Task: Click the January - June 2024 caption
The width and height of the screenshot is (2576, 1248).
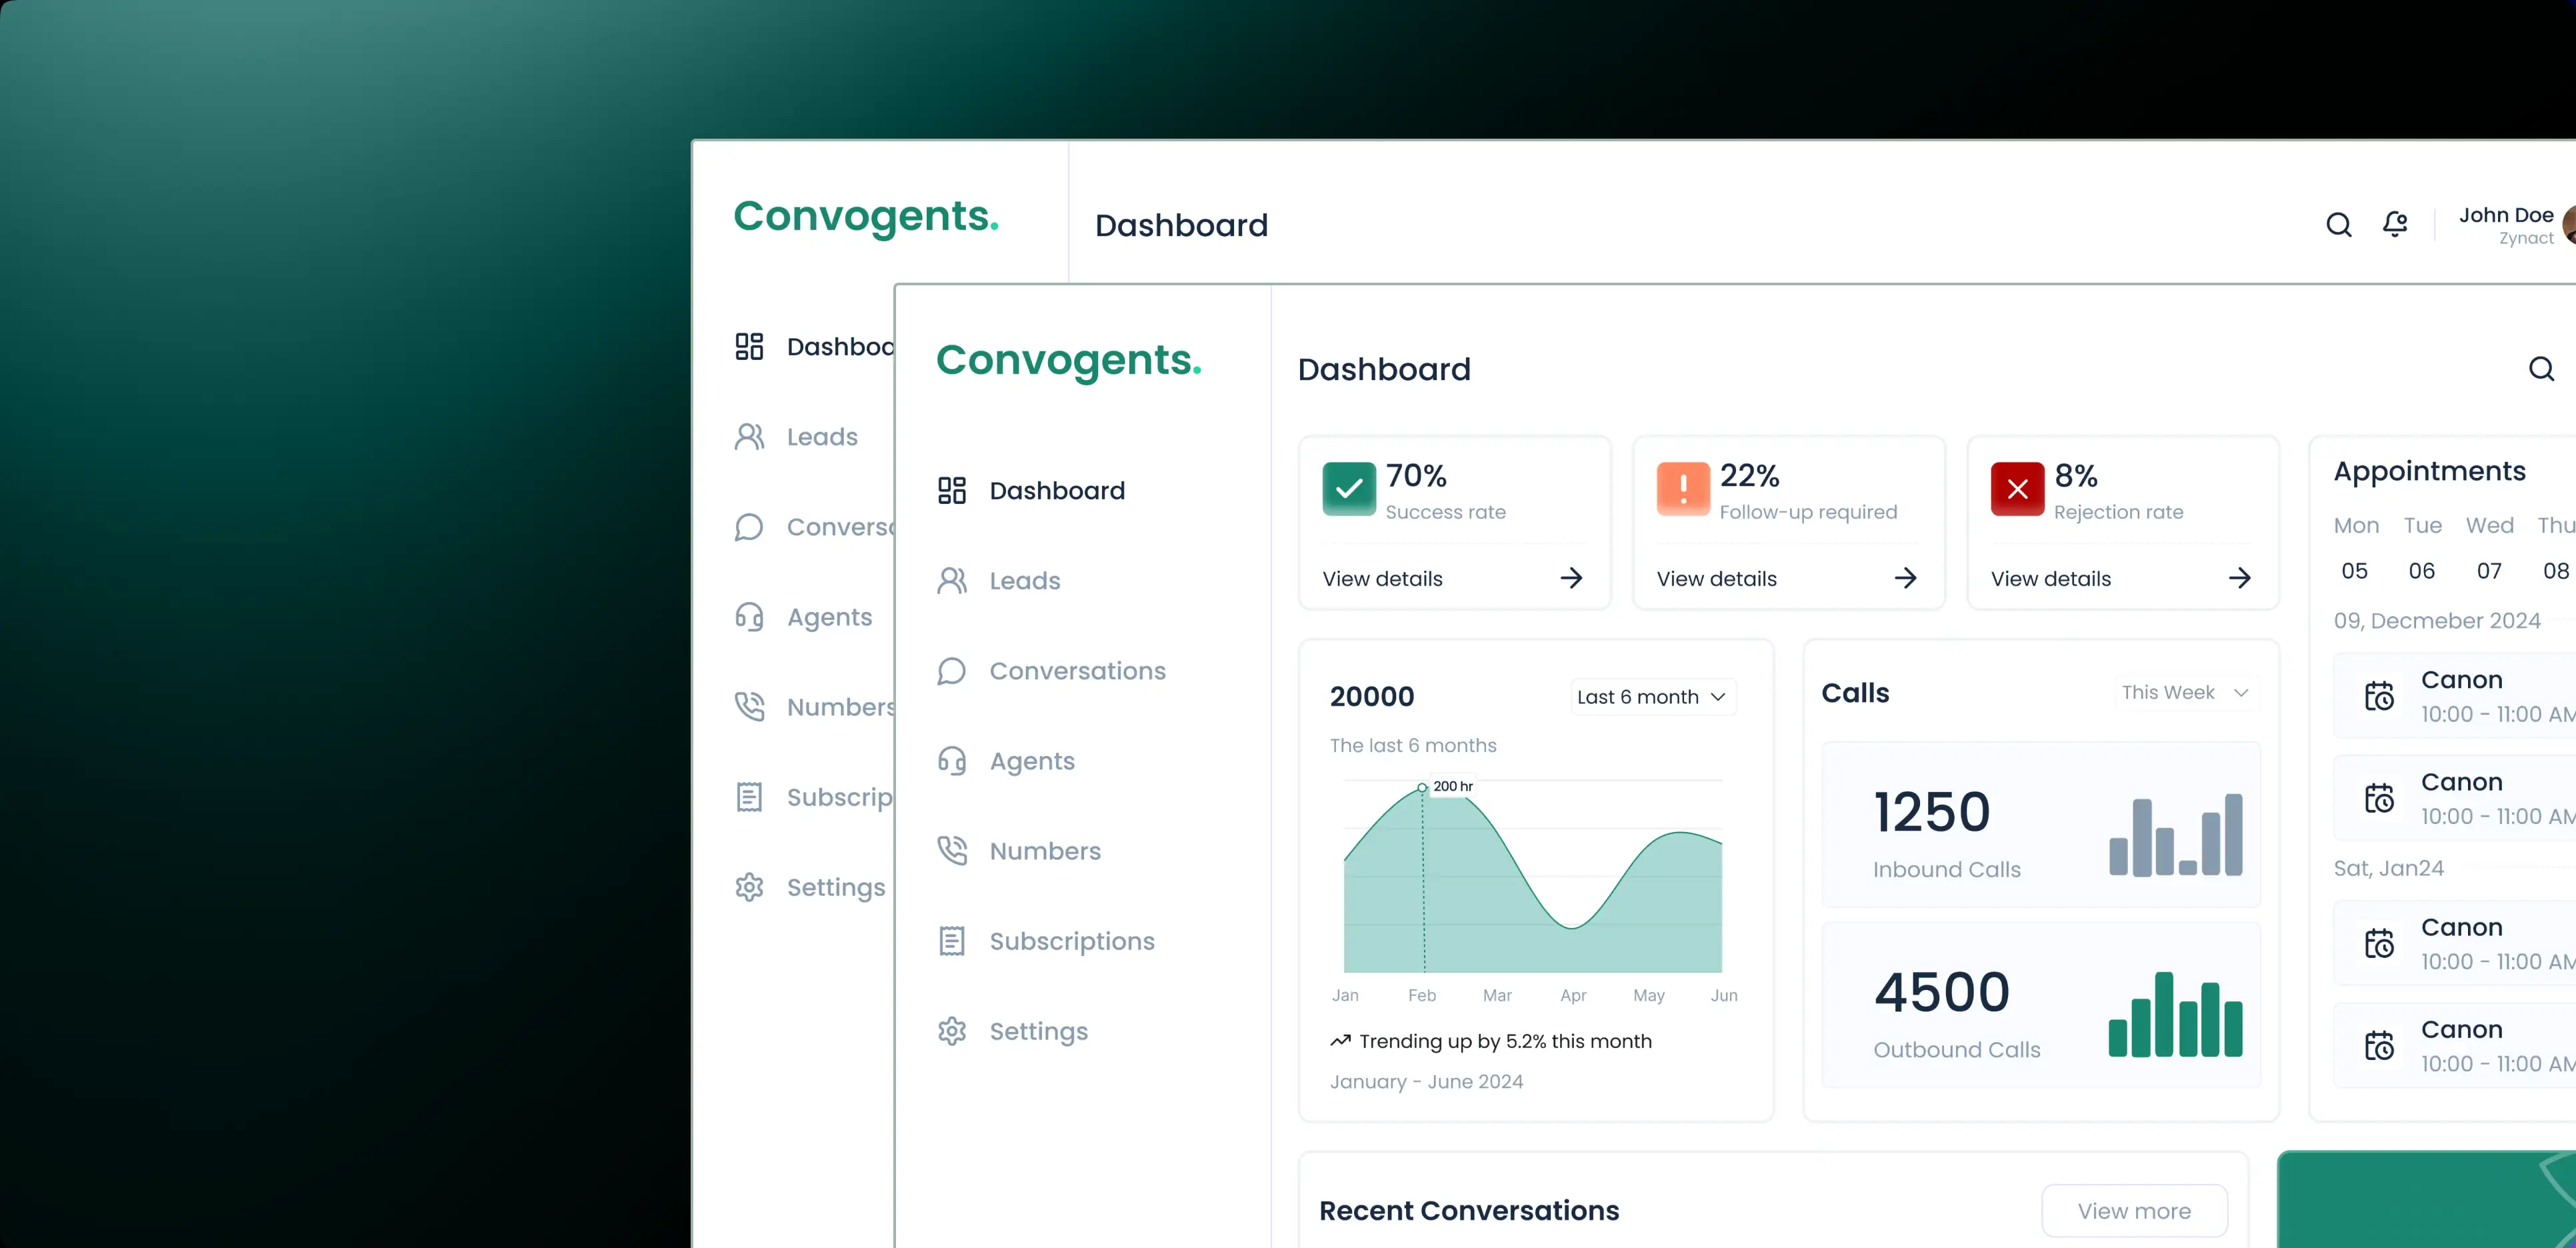Action: [1426, 1081]
